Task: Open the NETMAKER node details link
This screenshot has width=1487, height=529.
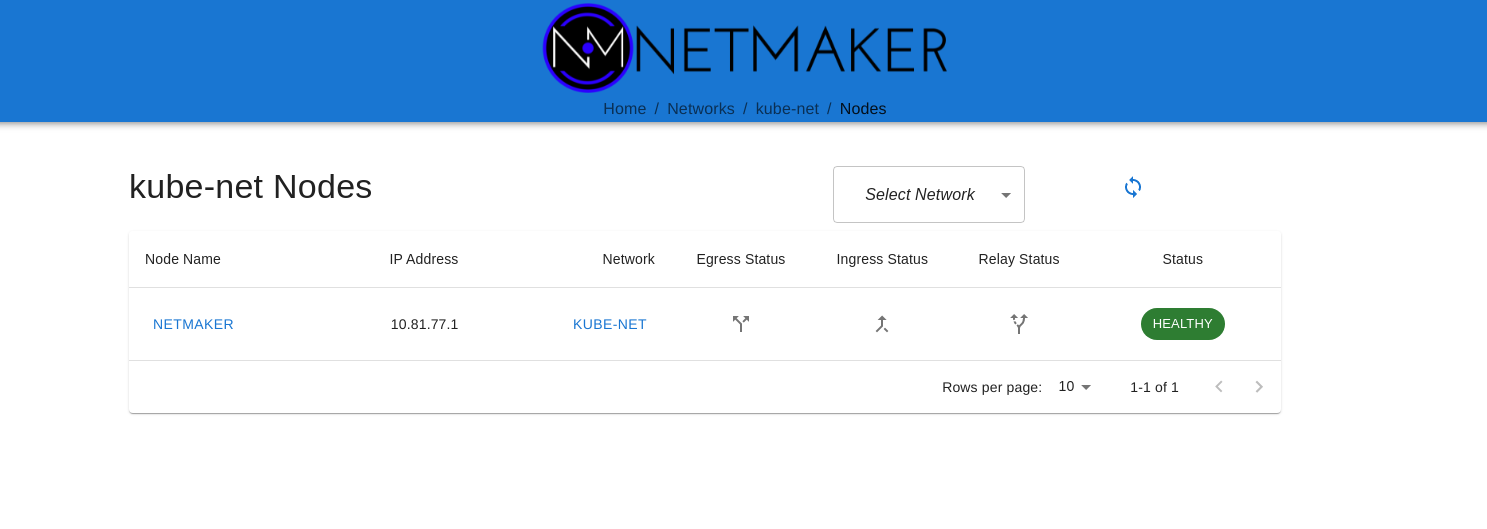Action: click(193, 324)
